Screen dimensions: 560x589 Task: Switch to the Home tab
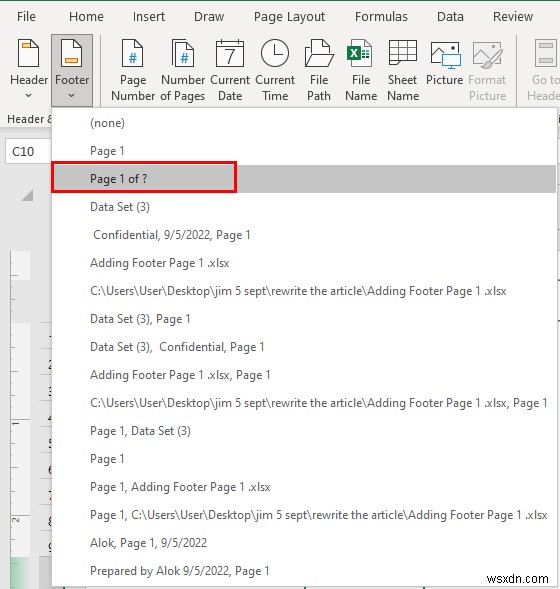(x=86, y=17)
